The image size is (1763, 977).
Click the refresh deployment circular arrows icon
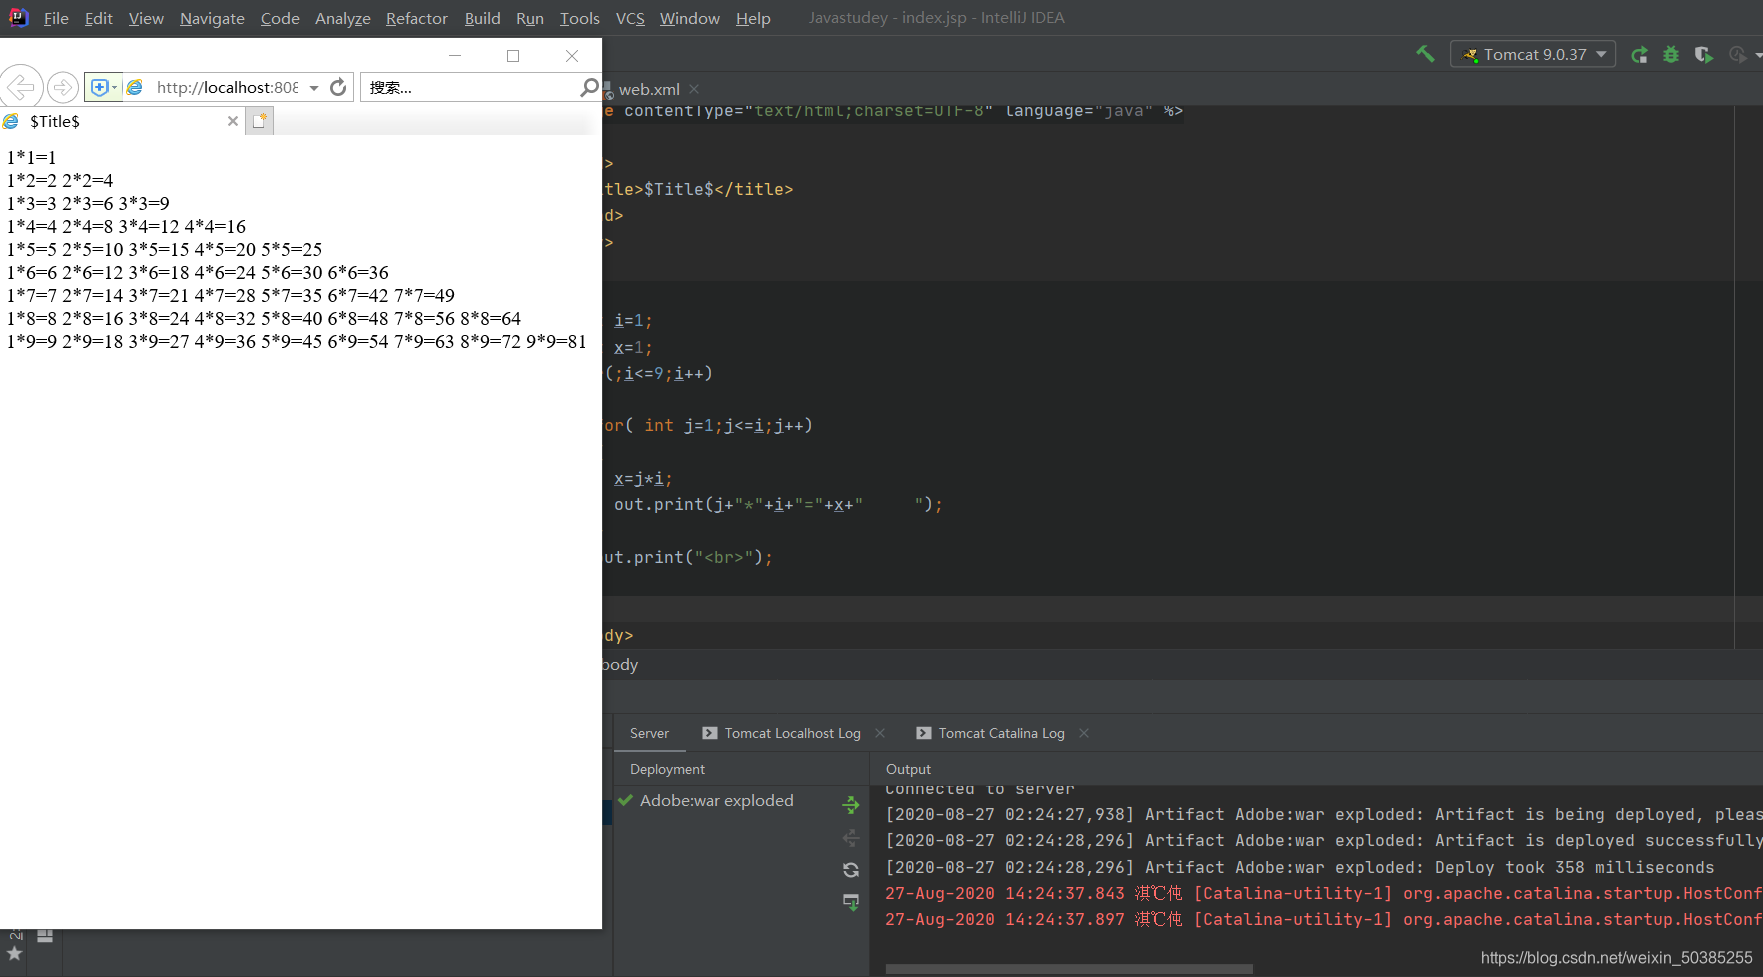pos(851,870)
